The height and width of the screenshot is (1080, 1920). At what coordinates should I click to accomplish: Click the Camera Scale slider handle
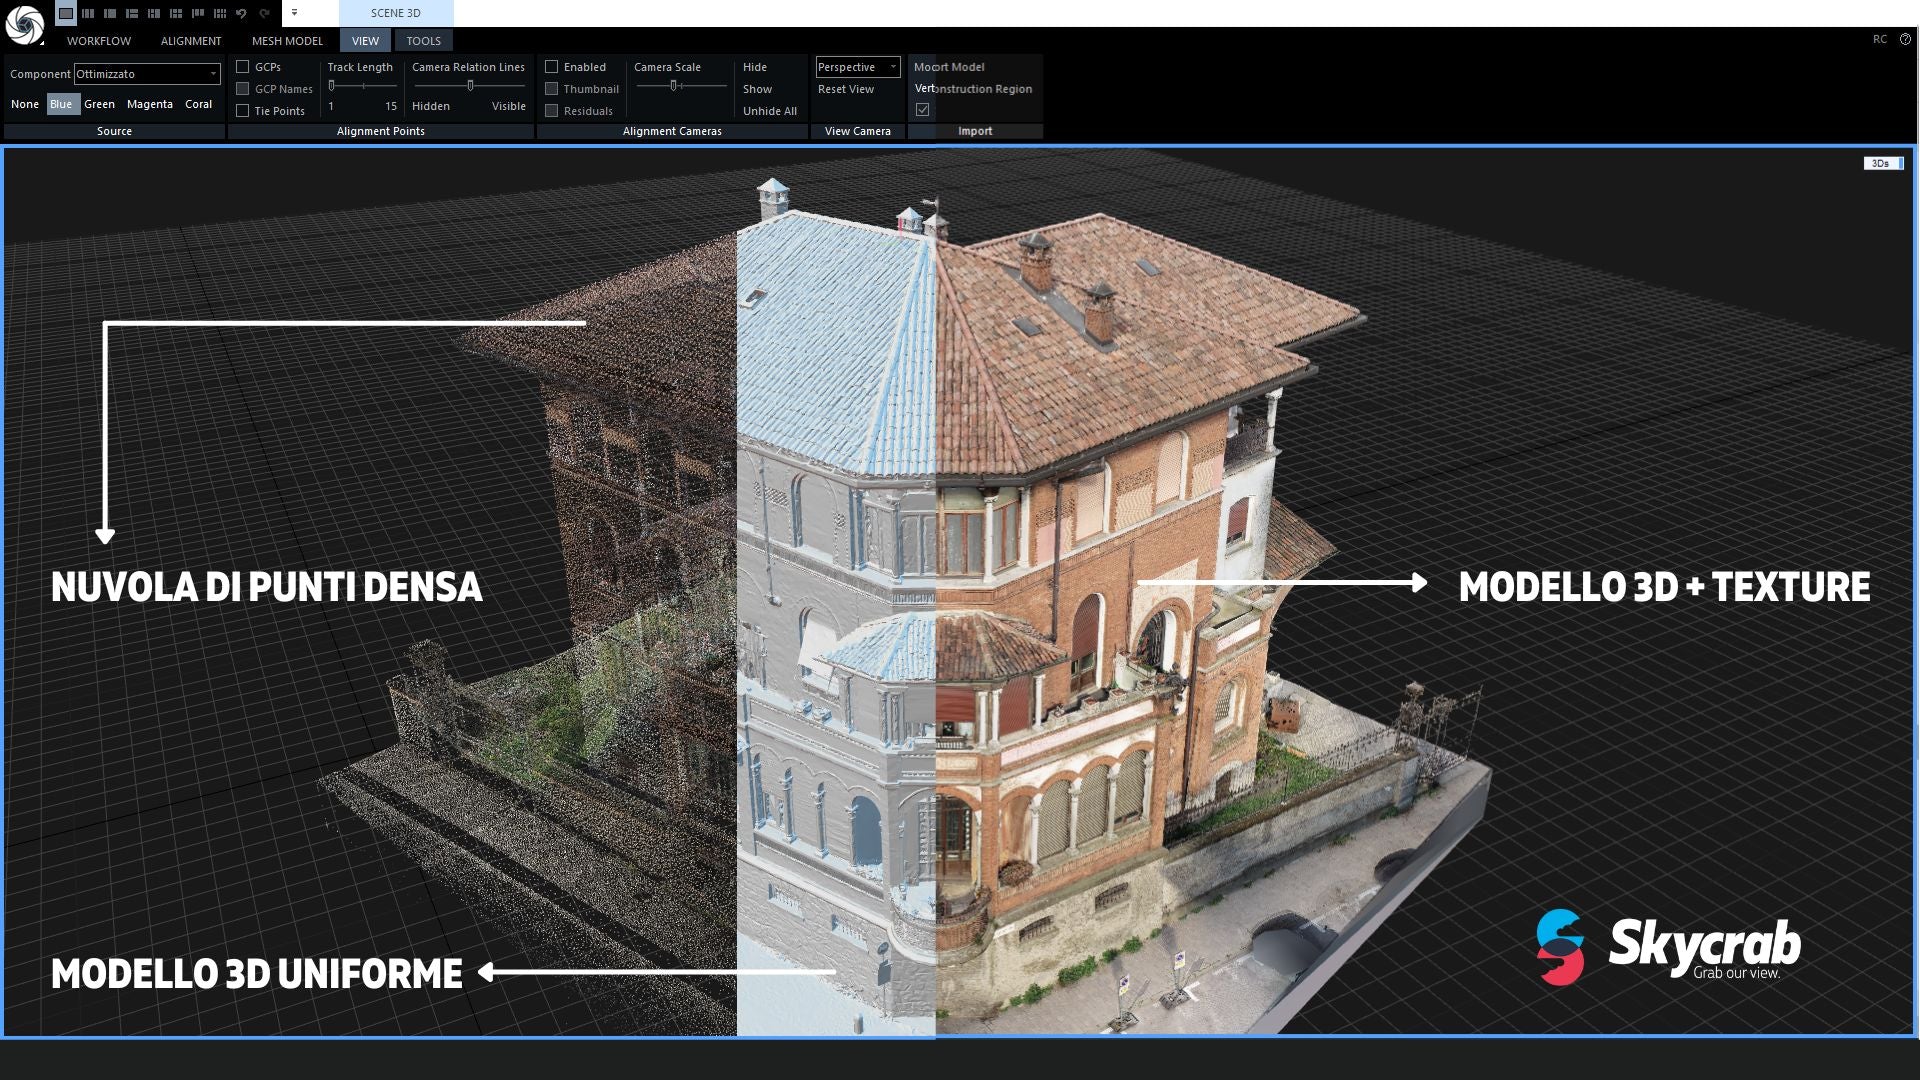pos(674,86)
